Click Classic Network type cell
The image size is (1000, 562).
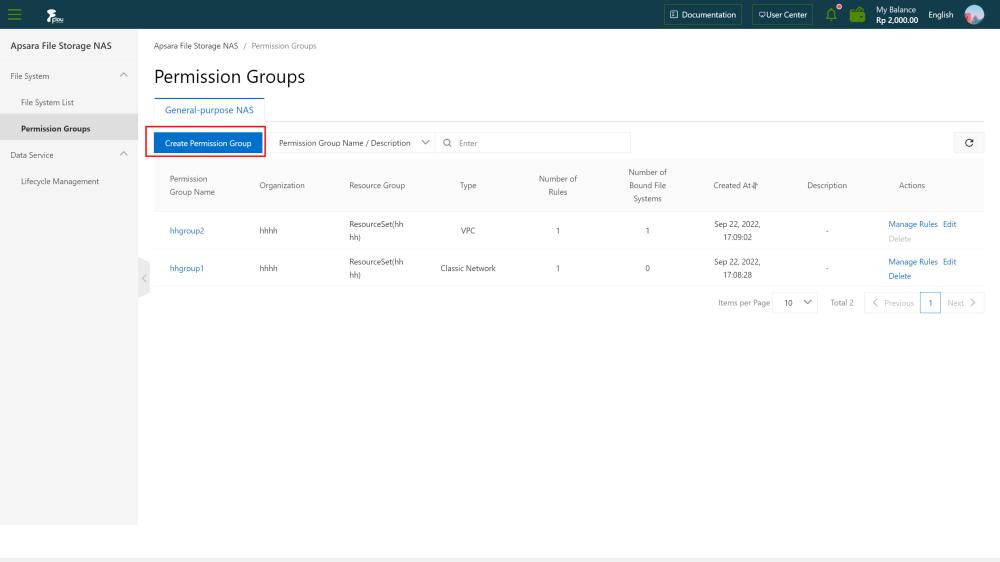click(x=467, y=268)
